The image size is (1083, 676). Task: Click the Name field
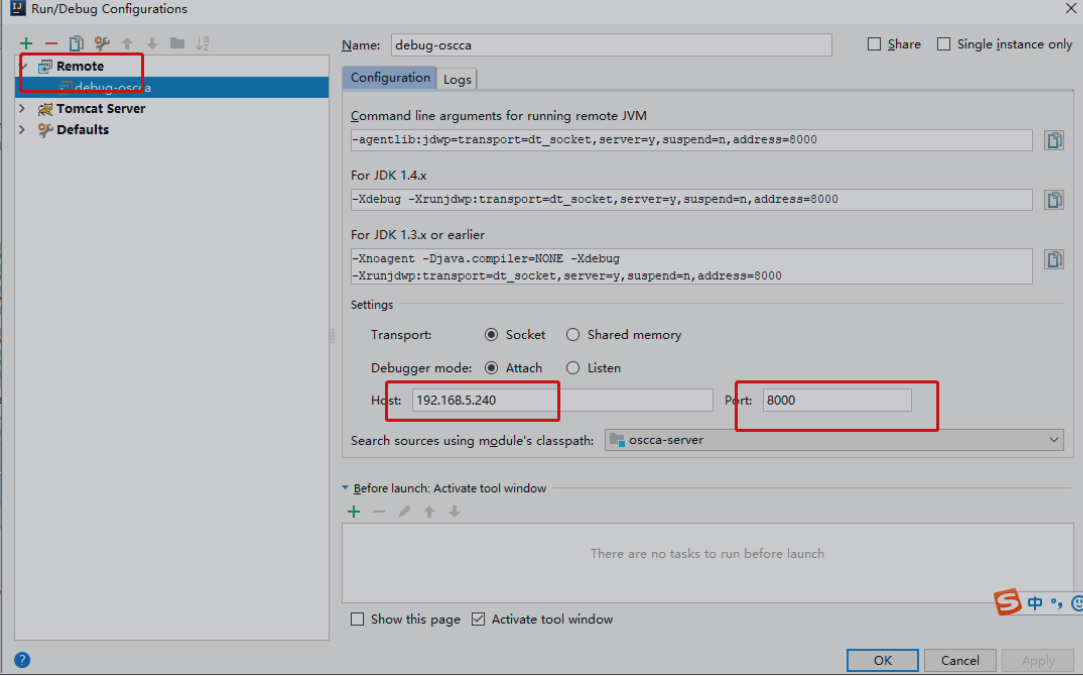click(x=611, y=45)
